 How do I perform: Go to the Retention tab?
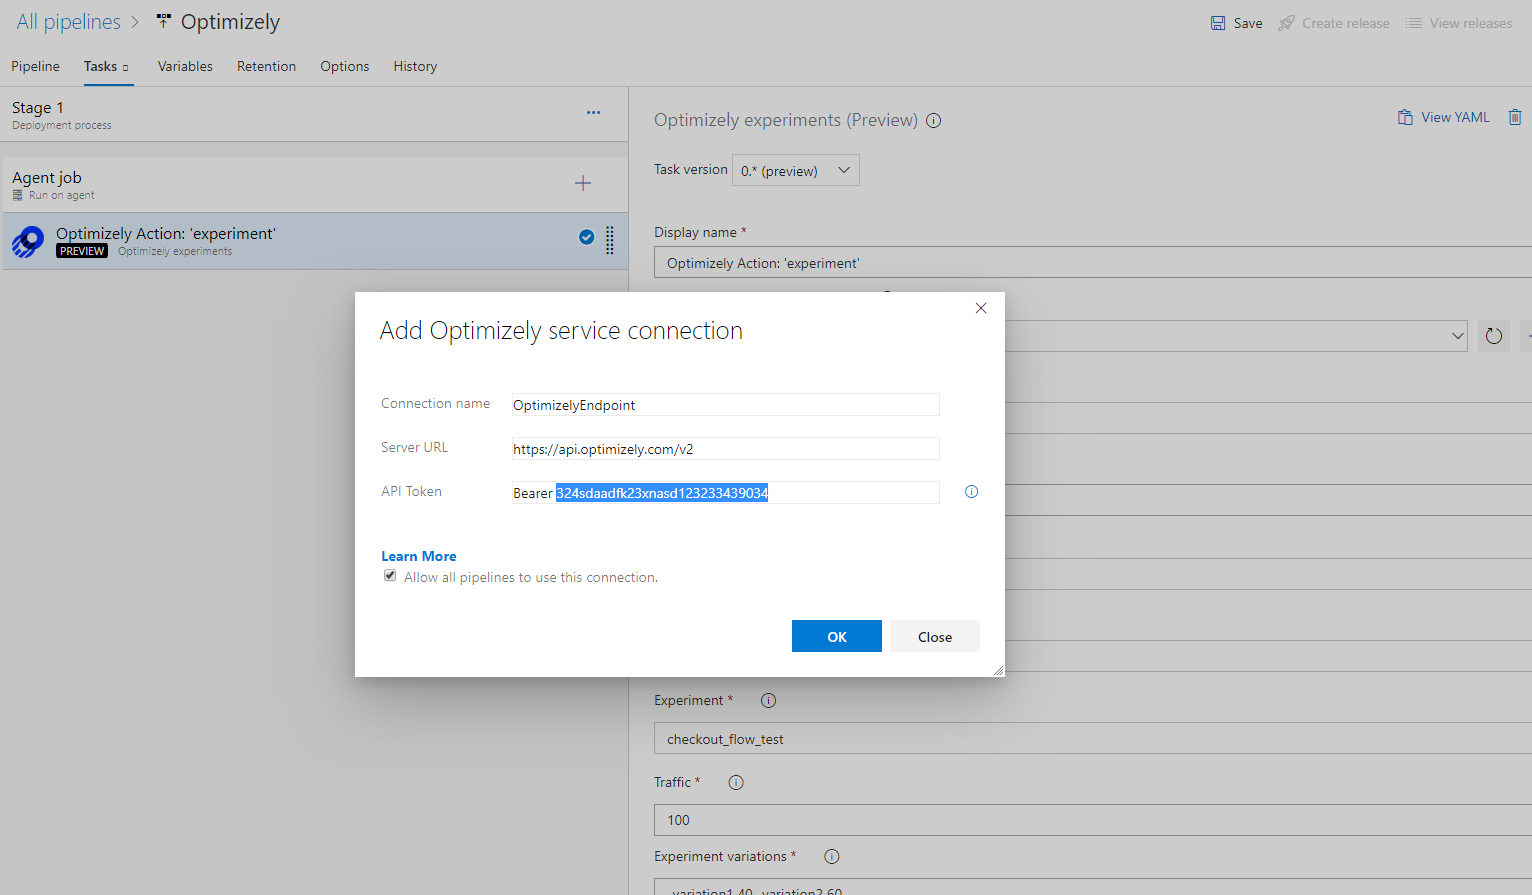[x=266, y=66]
